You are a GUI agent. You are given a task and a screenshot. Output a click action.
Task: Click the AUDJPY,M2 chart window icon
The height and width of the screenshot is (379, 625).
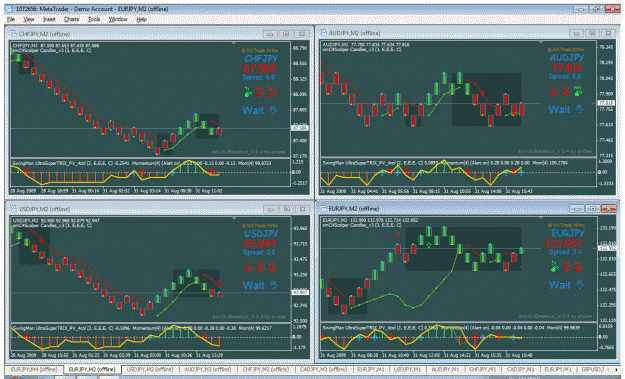point(323,33)
